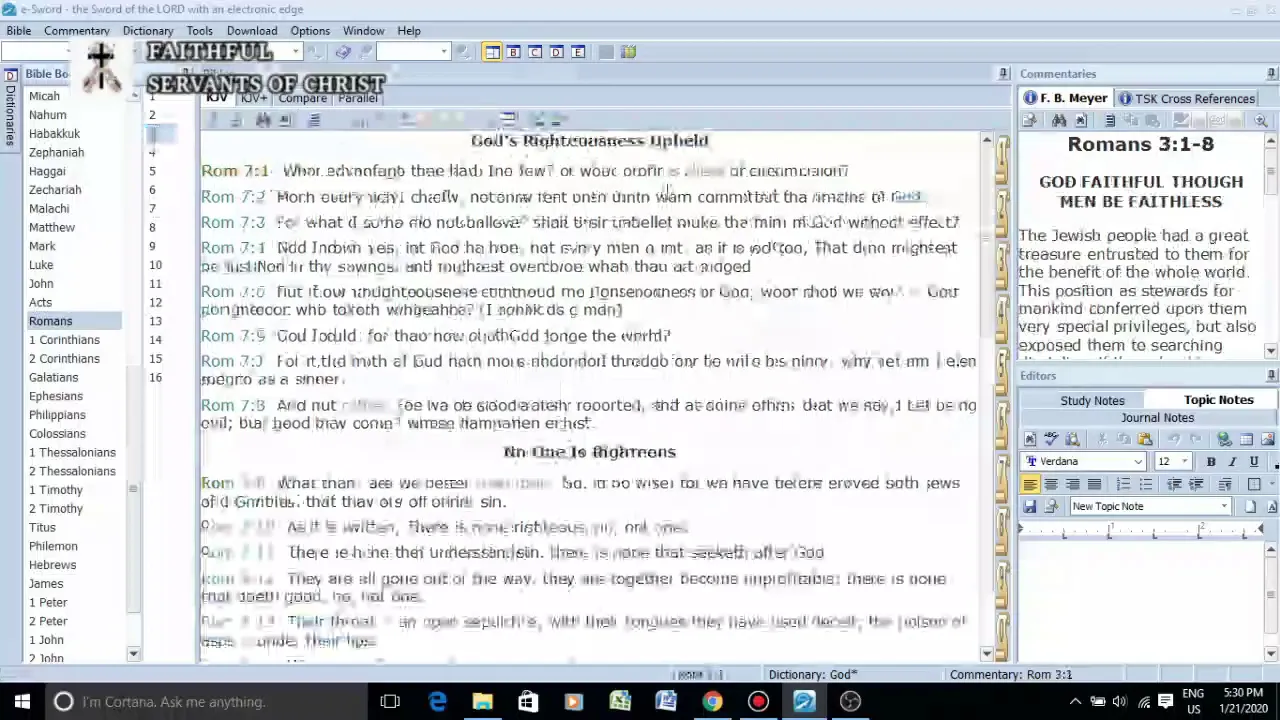Screen dimensions: 1280x720
Task: Copy selected text in the editor
Action: [x=1124, y=439]
